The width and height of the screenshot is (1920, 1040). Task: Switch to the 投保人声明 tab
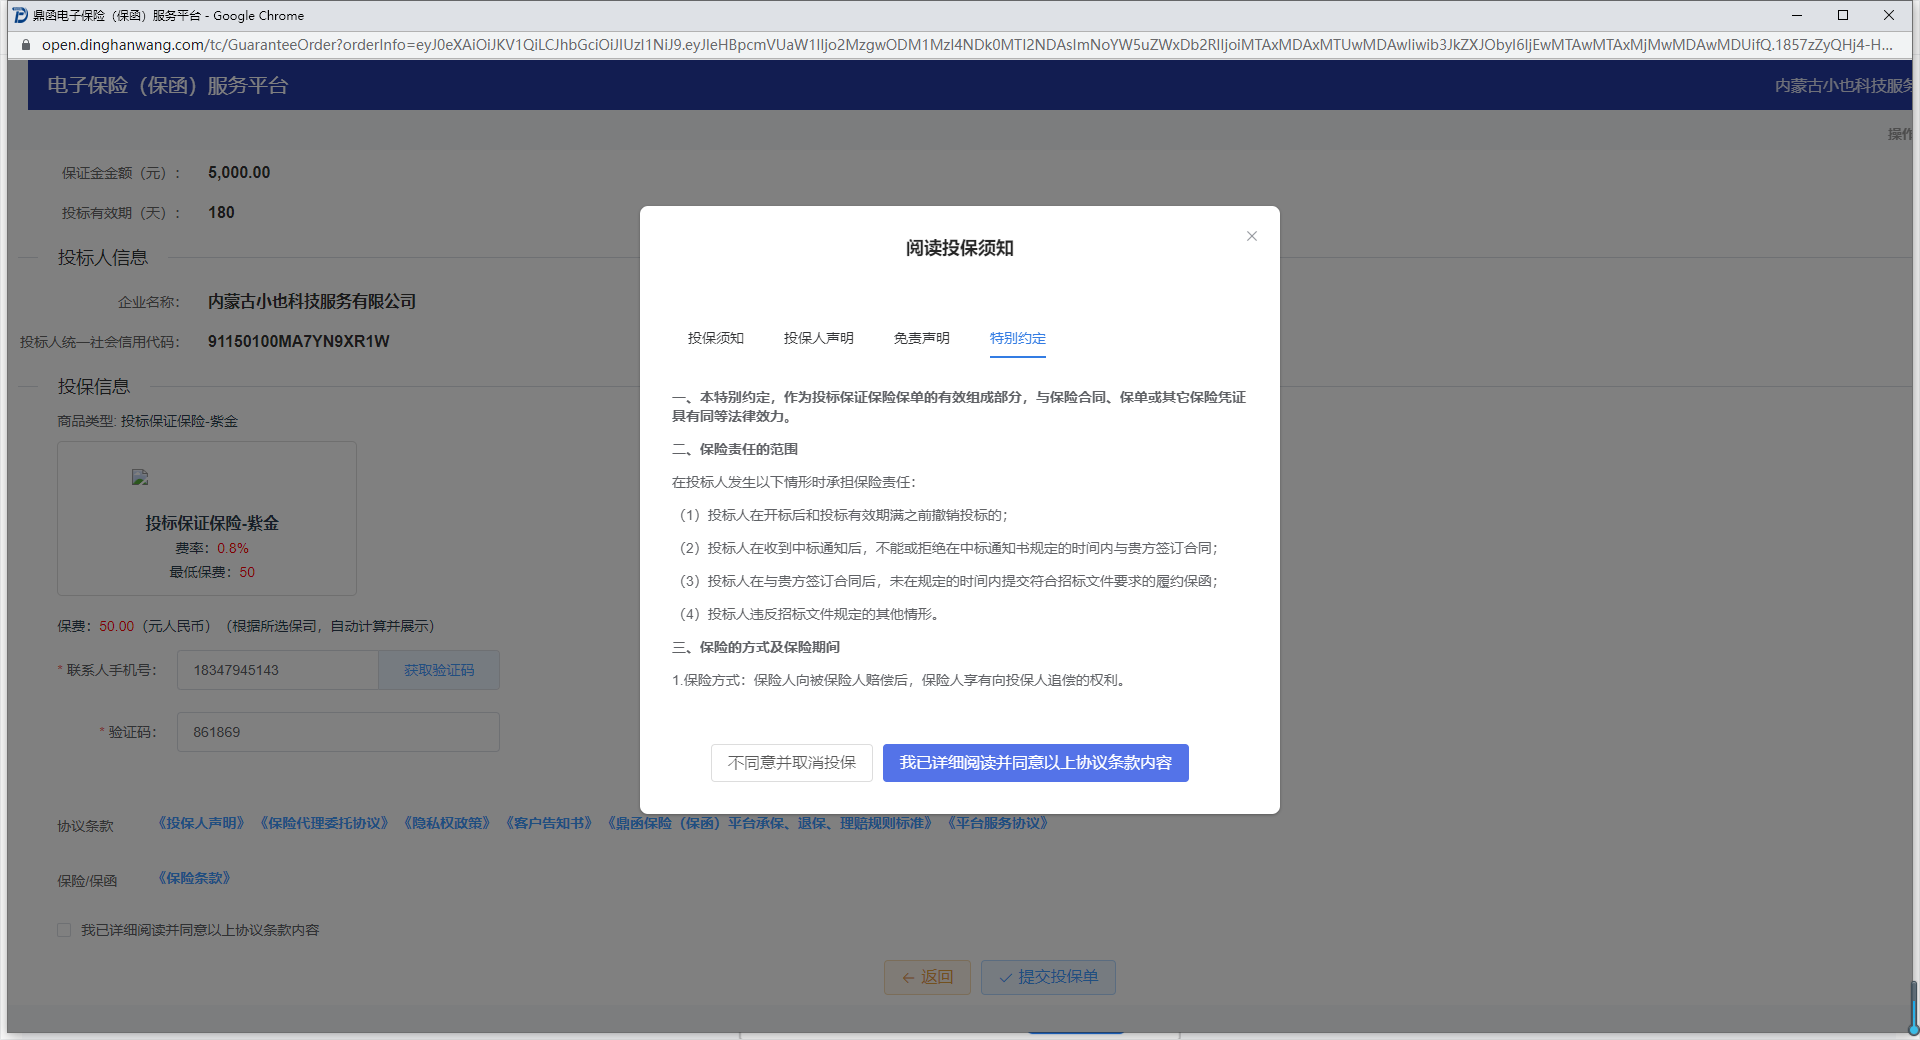click(819, 338)
